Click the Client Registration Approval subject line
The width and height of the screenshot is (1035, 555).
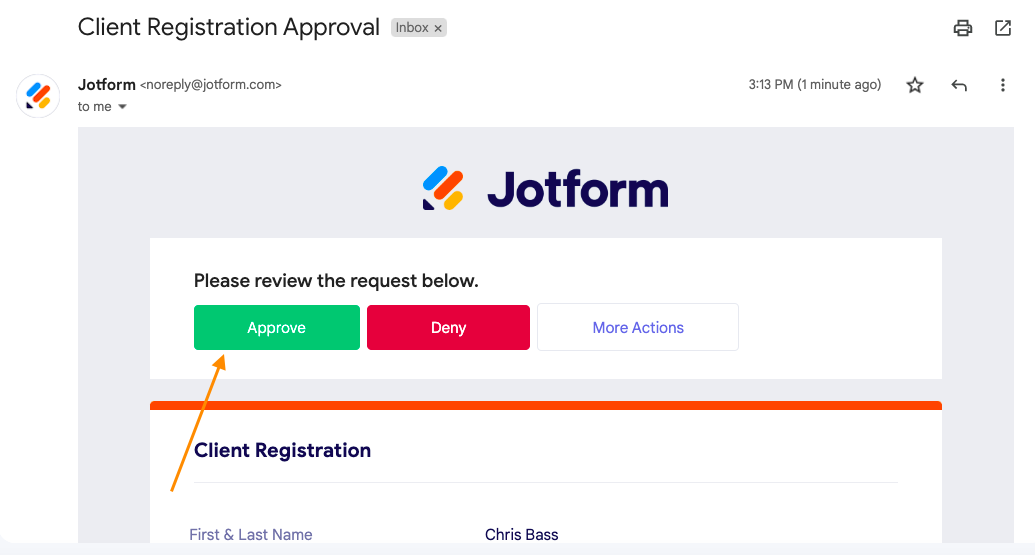coord(229,27)
